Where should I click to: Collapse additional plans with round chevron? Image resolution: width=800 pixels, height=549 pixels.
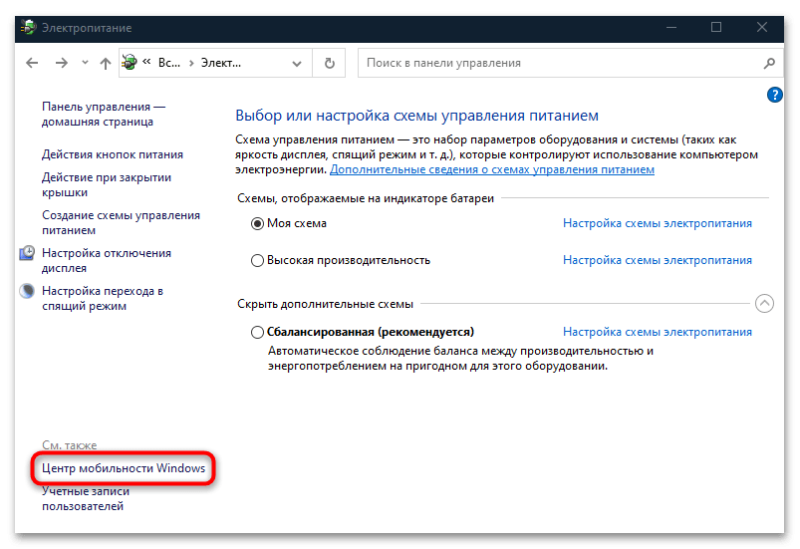point(764,304)
